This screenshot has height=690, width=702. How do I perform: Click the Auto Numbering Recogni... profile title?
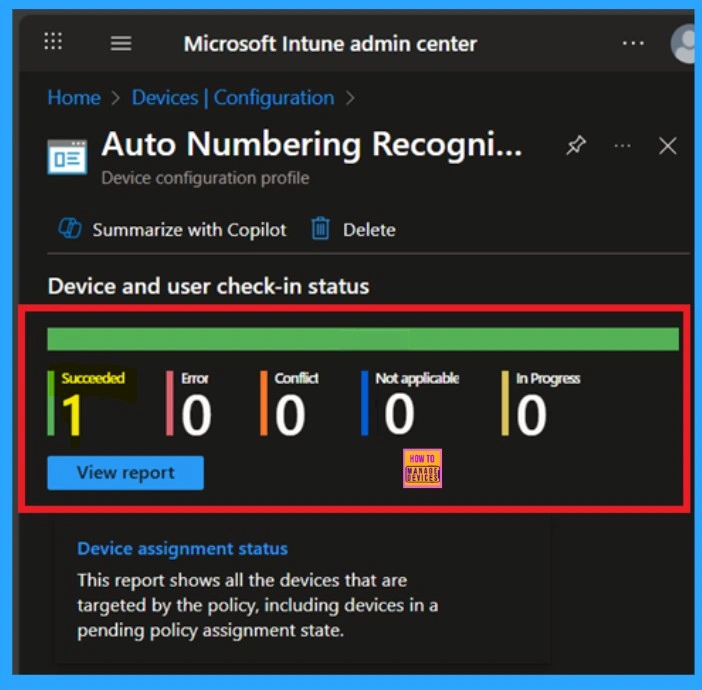(x=312, y=145)
